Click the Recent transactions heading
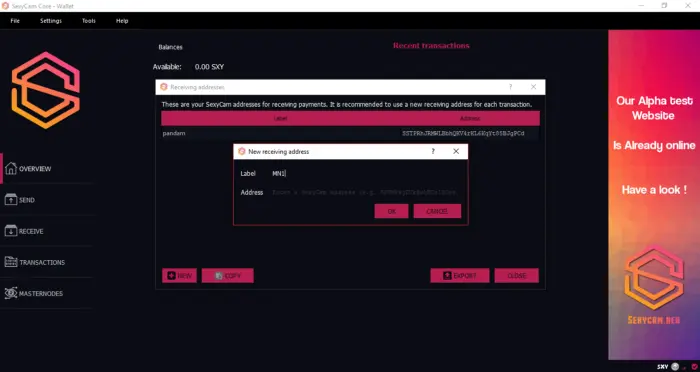The image size is (700, 372). click(x=431, y=46)
